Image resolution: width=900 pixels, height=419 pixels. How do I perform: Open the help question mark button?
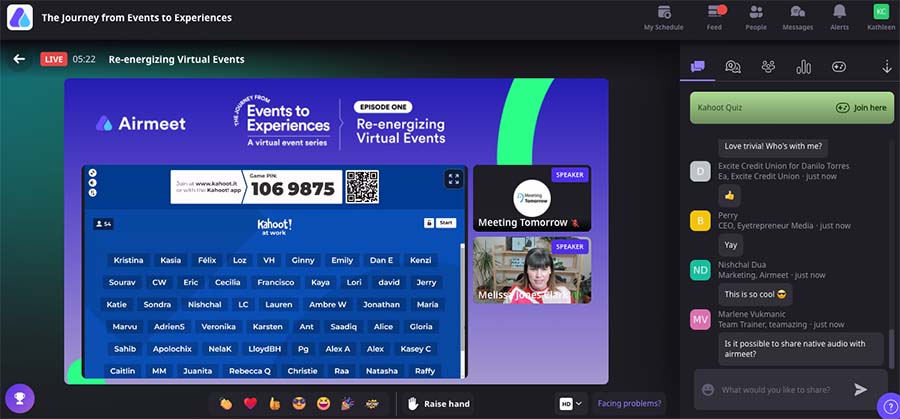888,406
